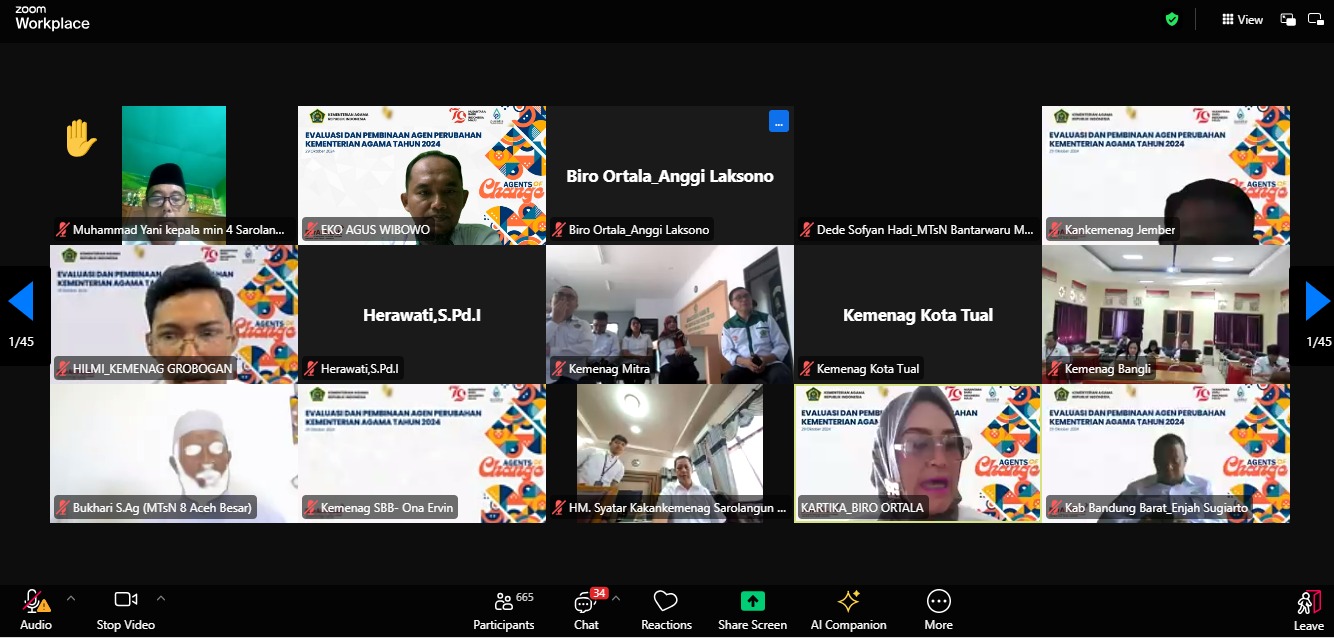Open the Reactions heart menu
The width and height of the screenshot is (1334, 638).
tap(666, 608)
